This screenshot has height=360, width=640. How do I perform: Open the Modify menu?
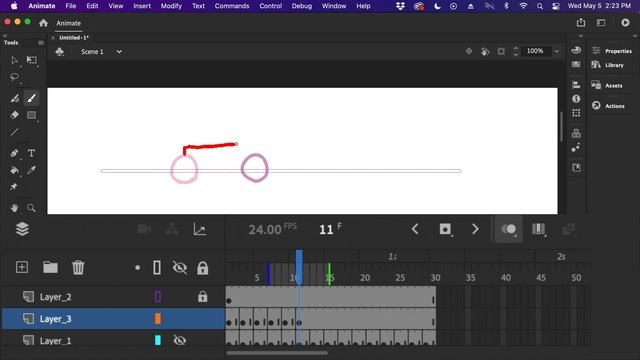pyautogui.click(x=171, y=6)
